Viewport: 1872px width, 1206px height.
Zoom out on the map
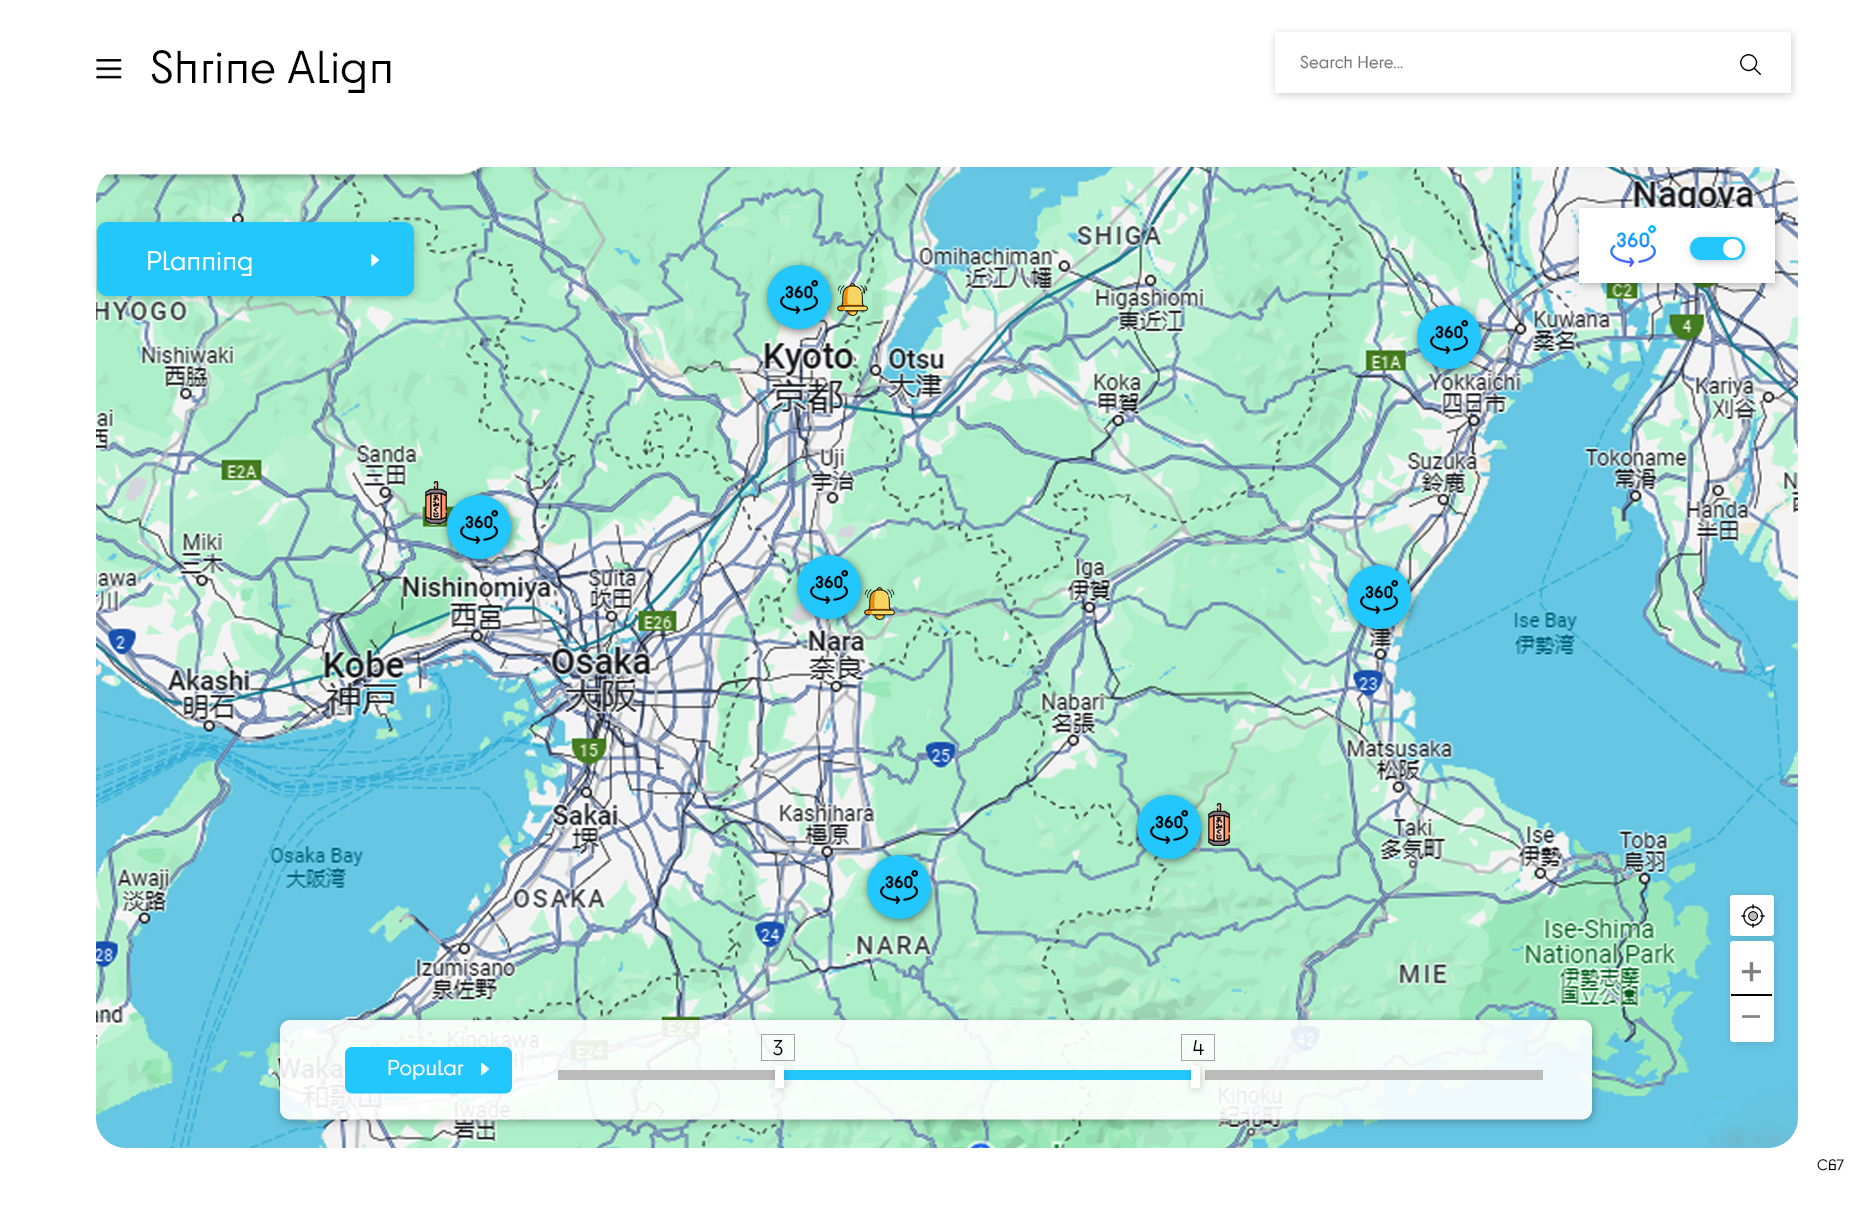[x=1751, y=1017]
